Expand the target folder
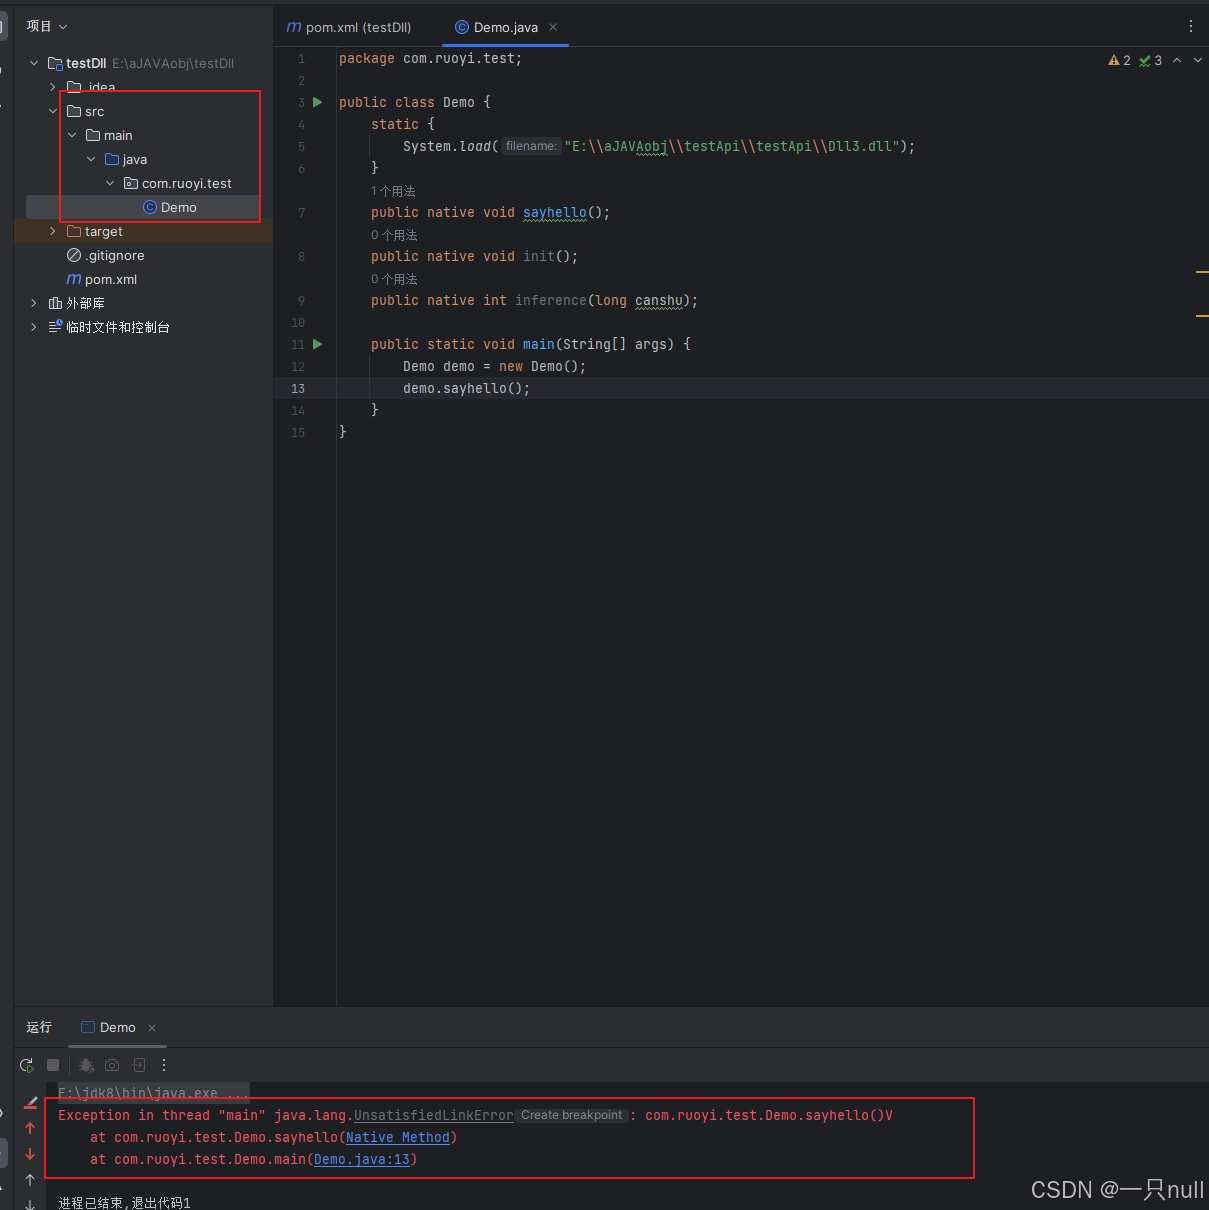The width and height of the screenshot is (1209, 1210). pos(52,231)
